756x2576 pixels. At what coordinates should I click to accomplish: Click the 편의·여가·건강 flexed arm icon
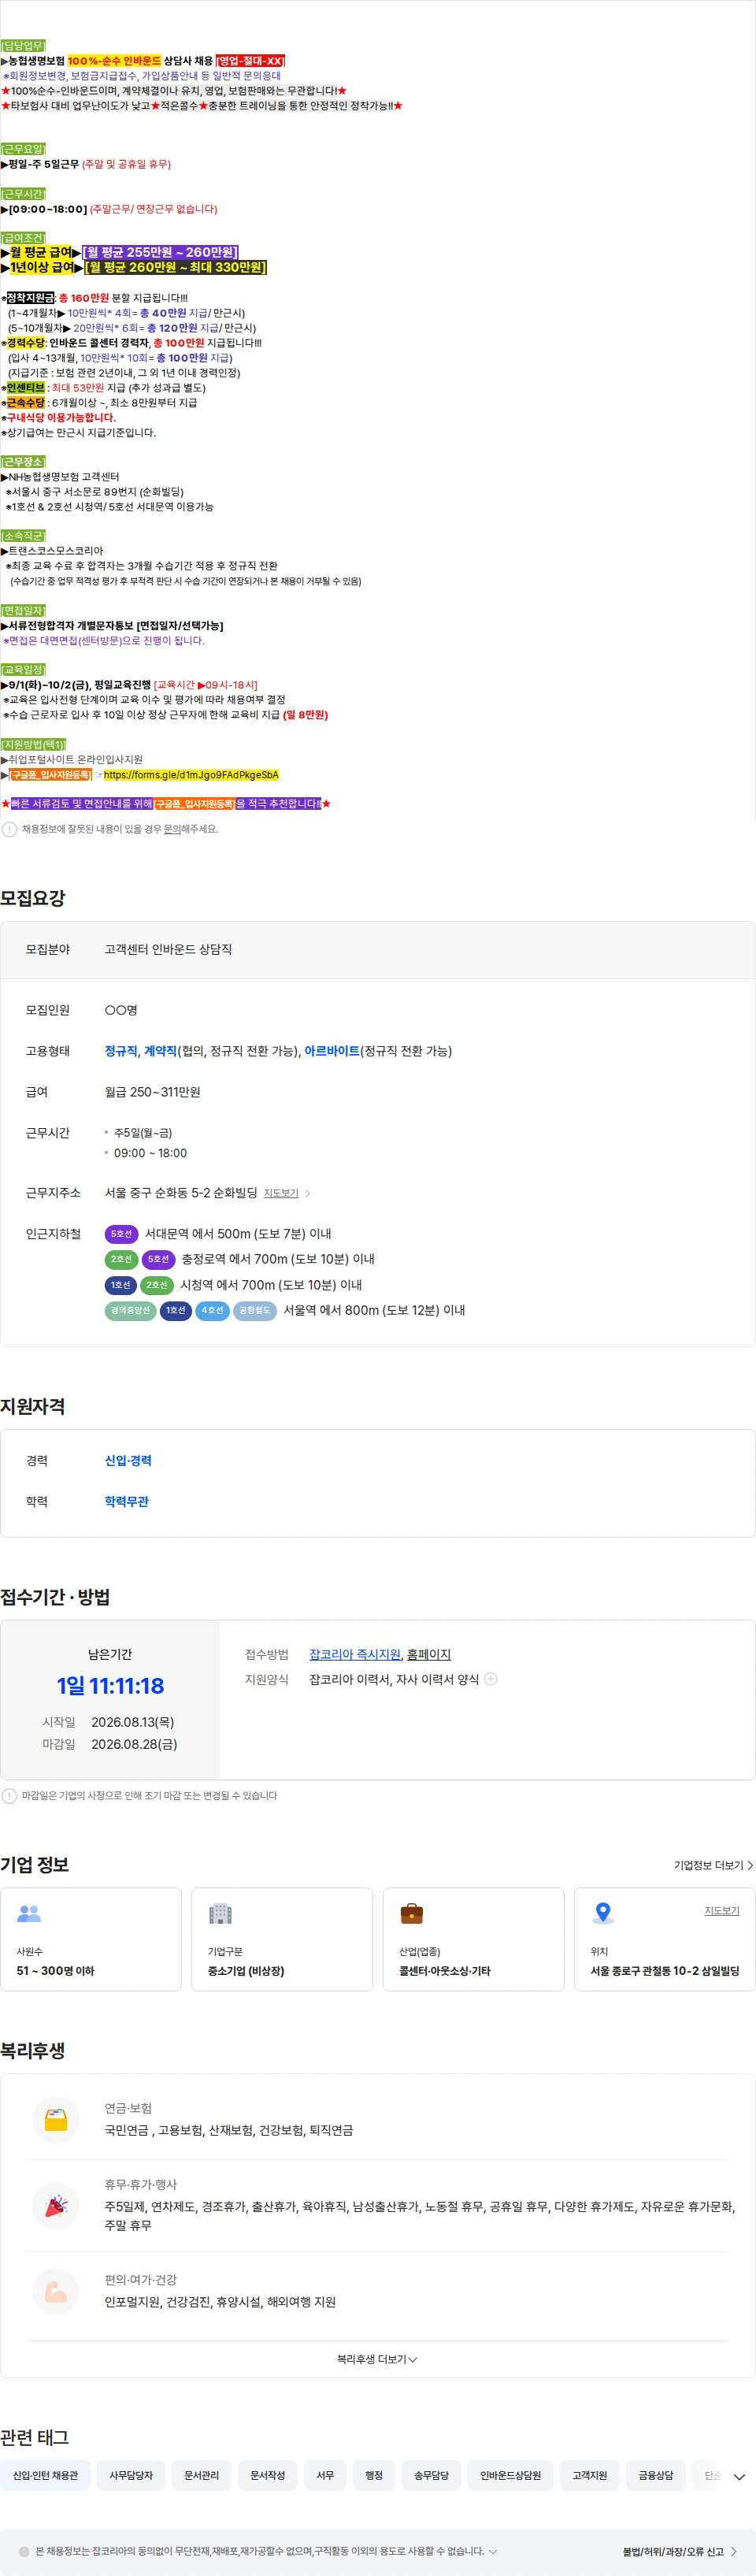(56, 2291)
